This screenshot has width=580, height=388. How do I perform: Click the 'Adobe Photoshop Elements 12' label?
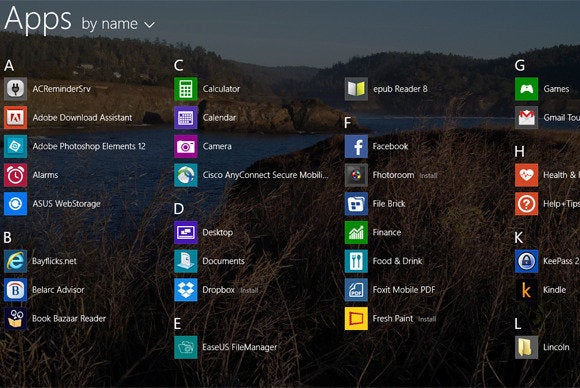click(89, 146)
